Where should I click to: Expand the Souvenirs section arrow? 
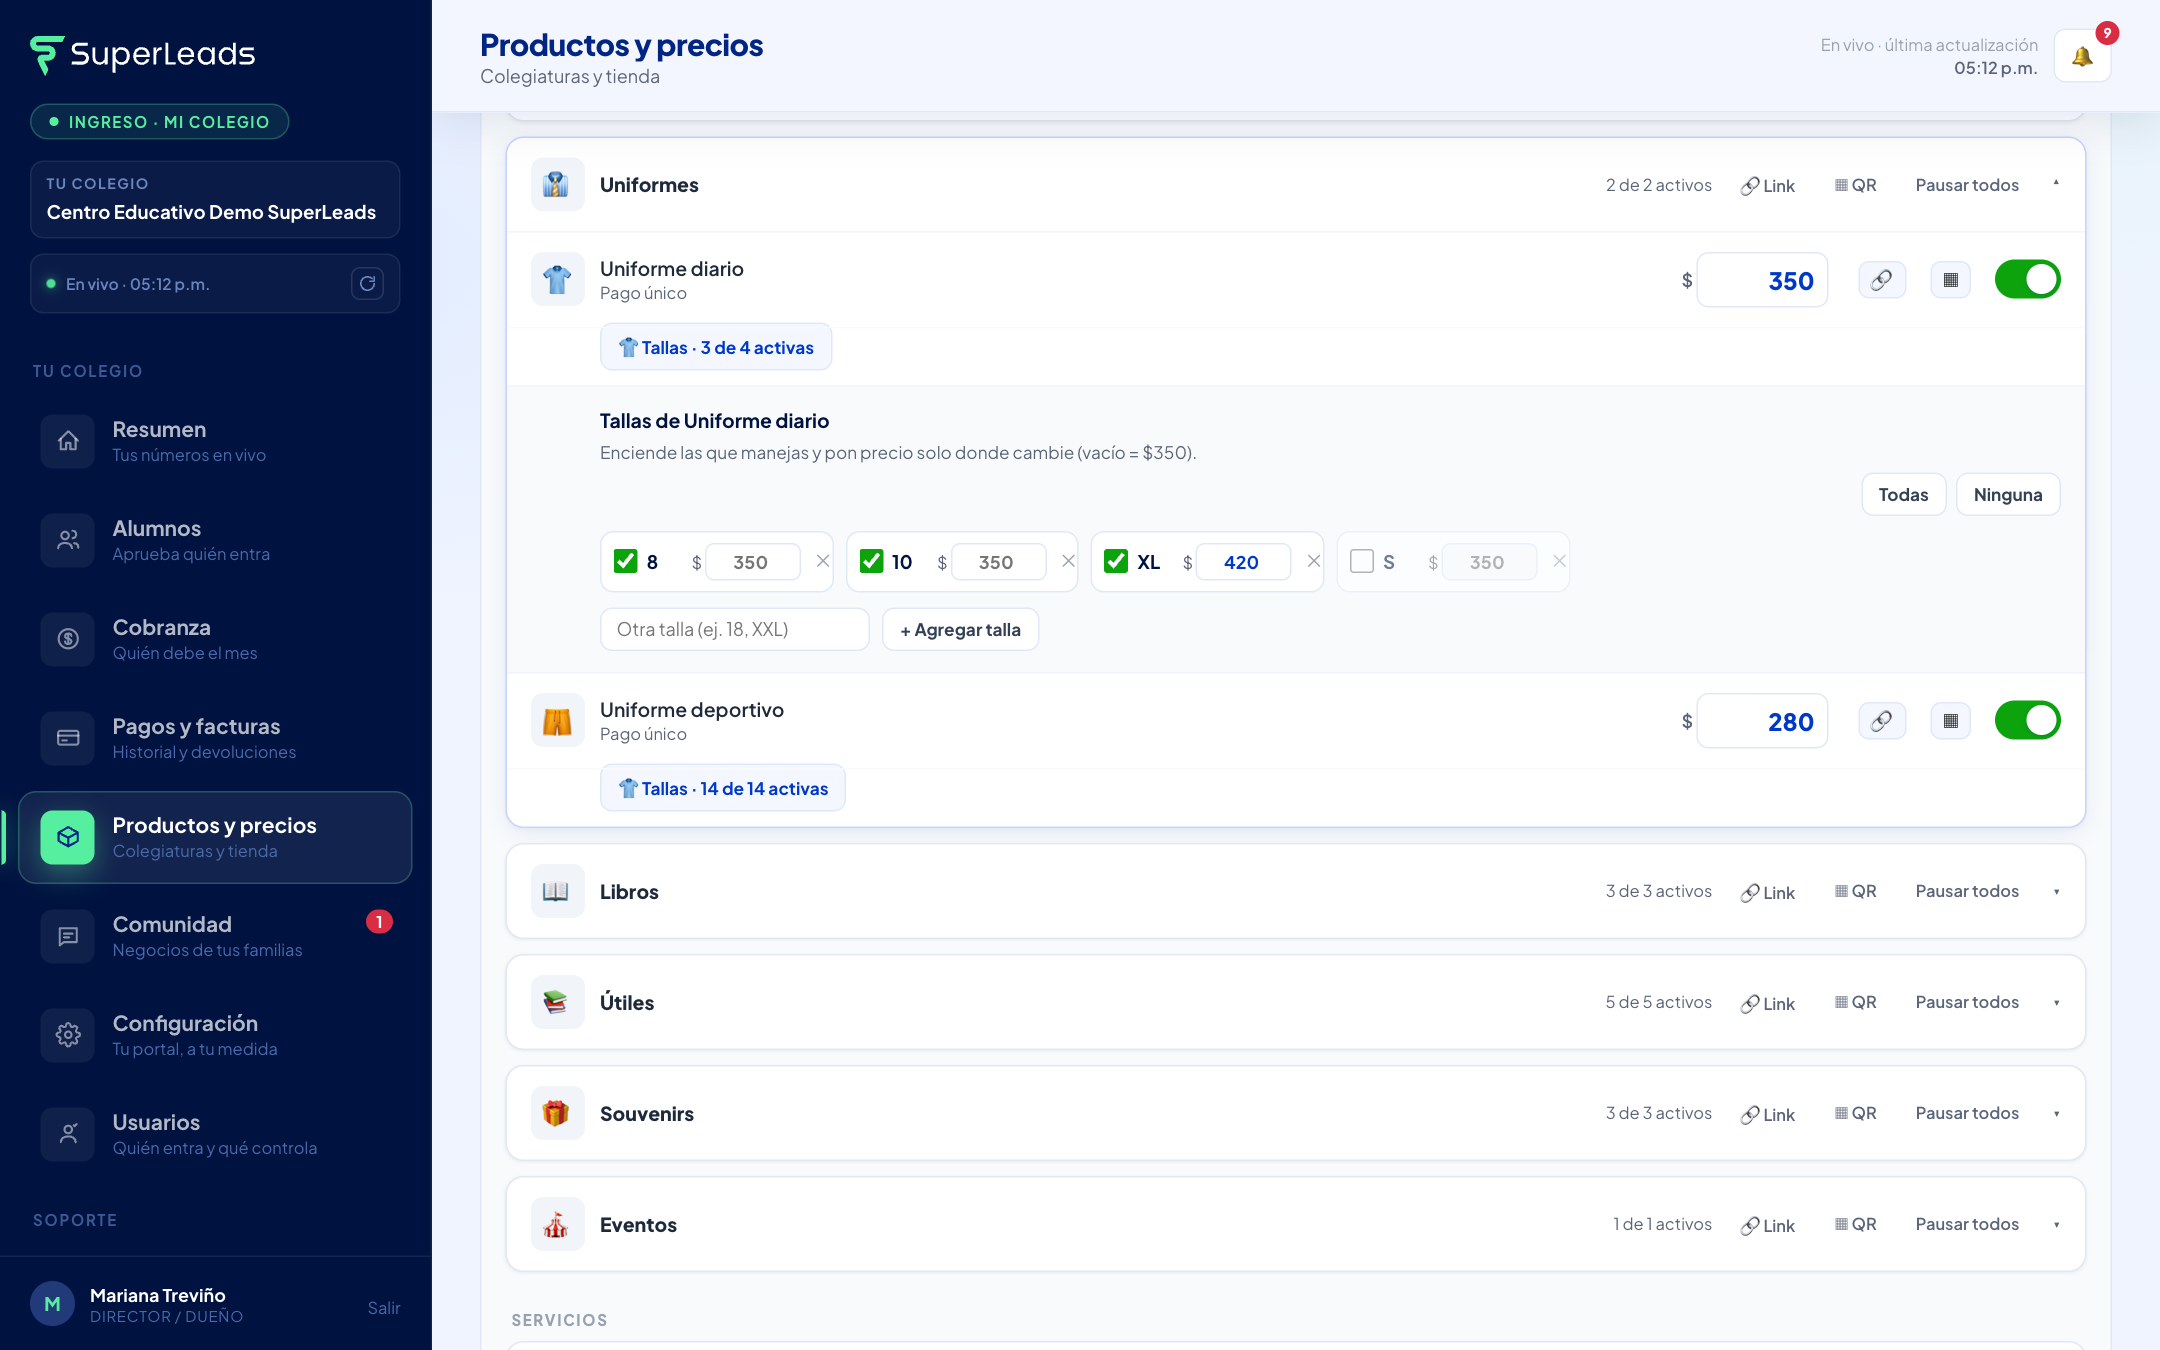click(2056, 1113)
